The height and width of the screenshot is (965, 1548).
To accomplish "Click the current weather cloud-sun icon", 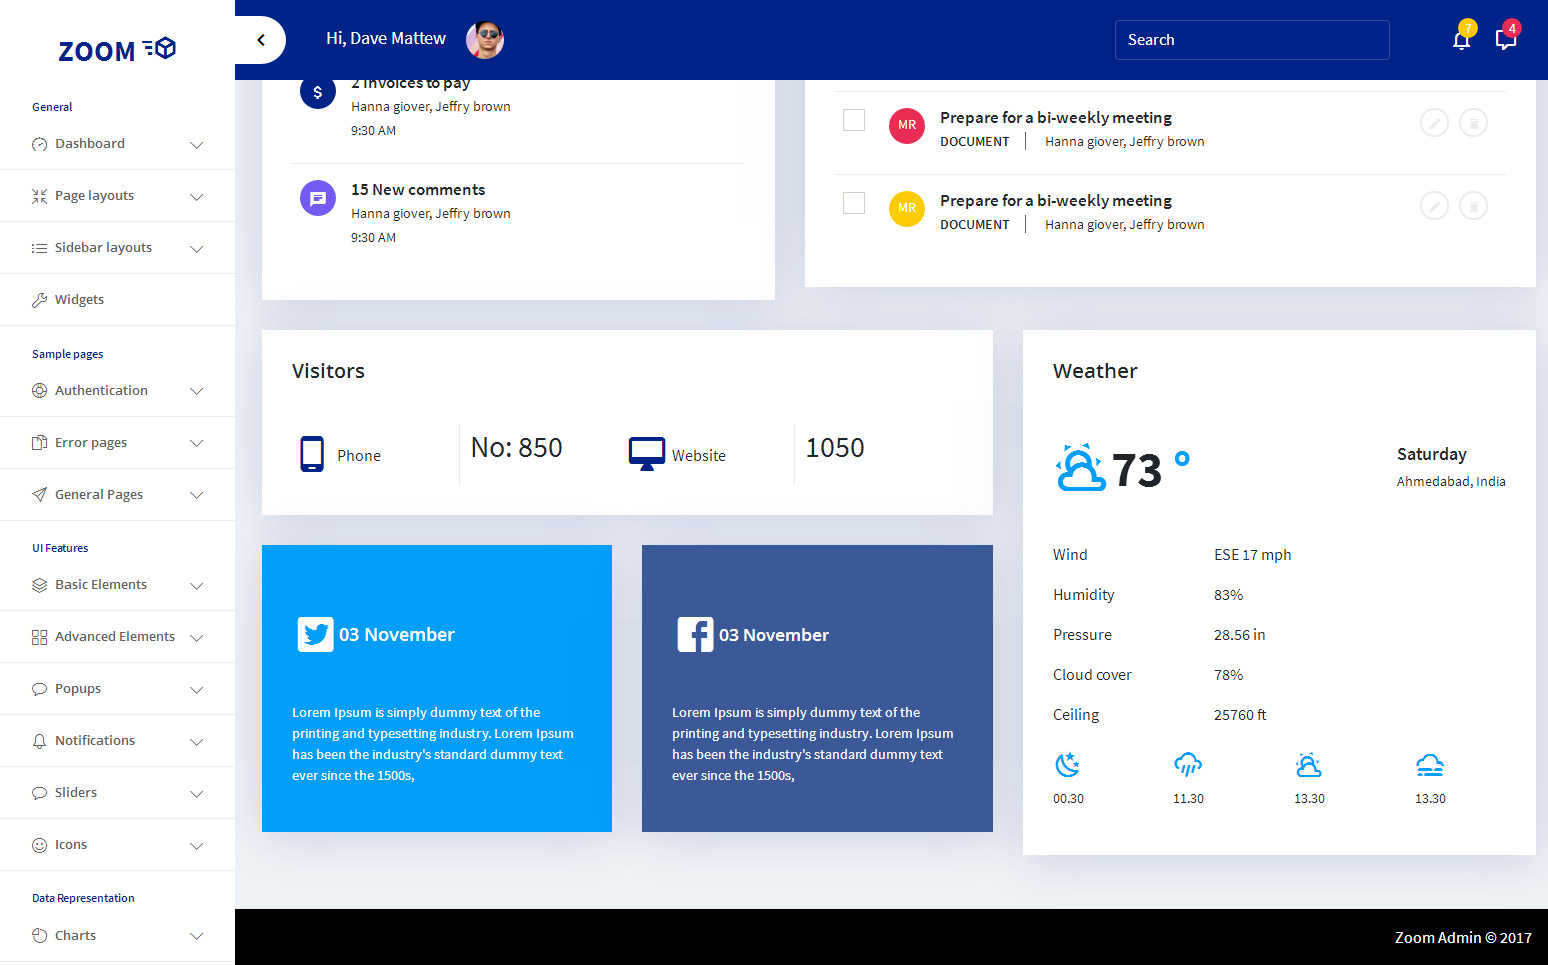I will pyautogui.click(x=1081, y=467).
